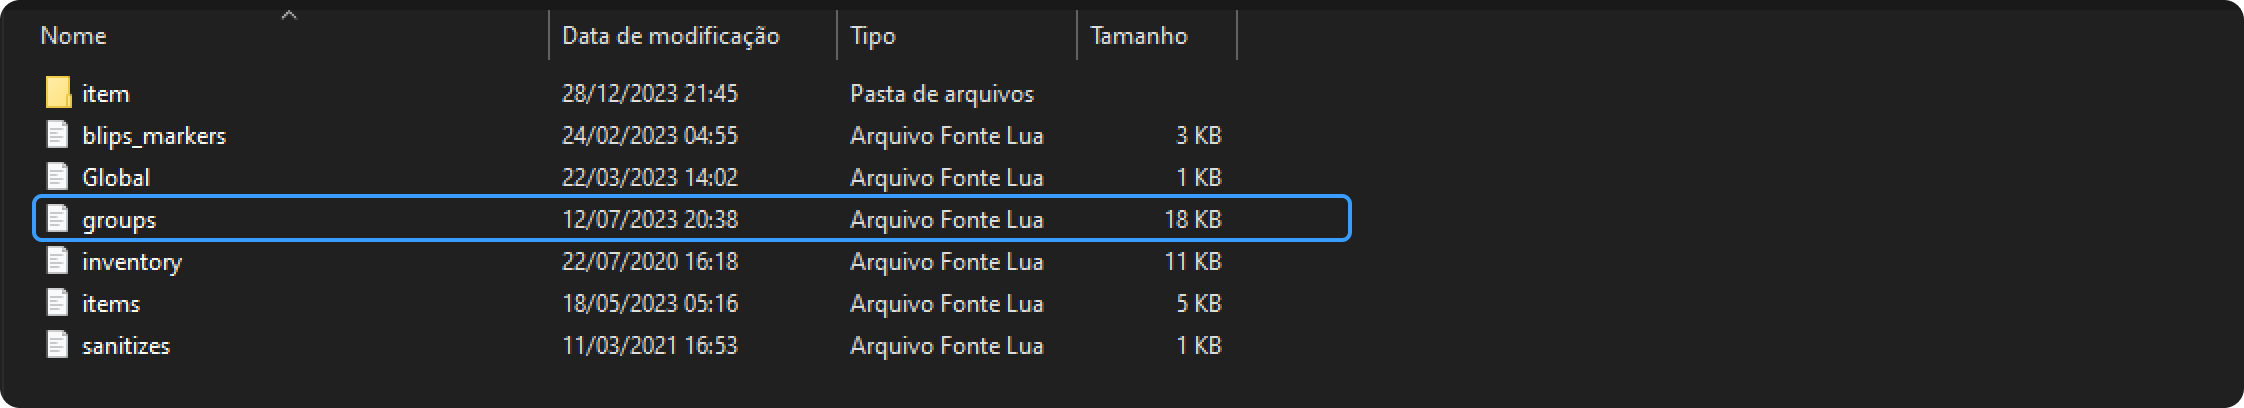
Task: Click Pasta de arquivos type text
Action: tap(942, 93)
